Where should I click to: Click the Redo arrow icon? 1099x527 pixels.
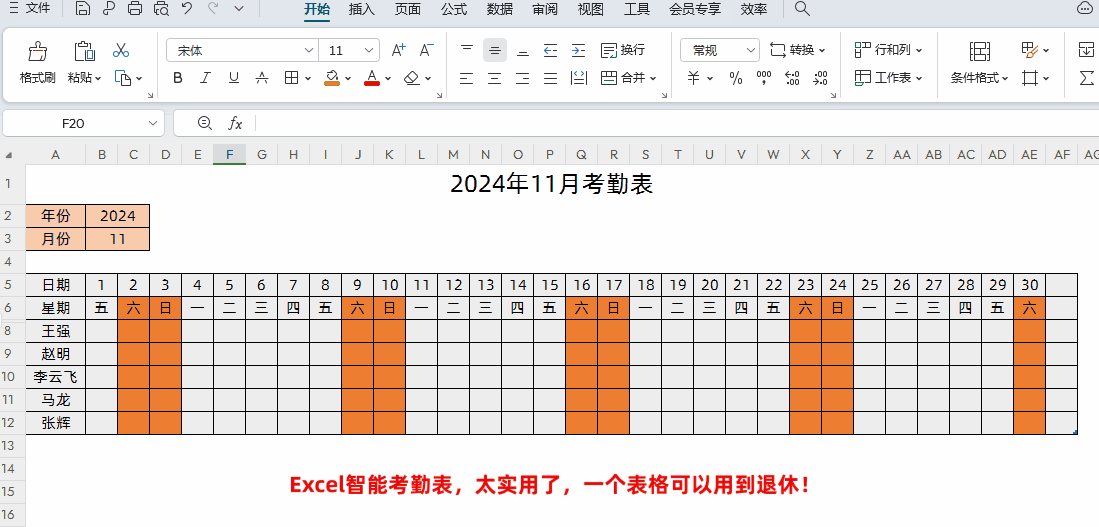213,8
